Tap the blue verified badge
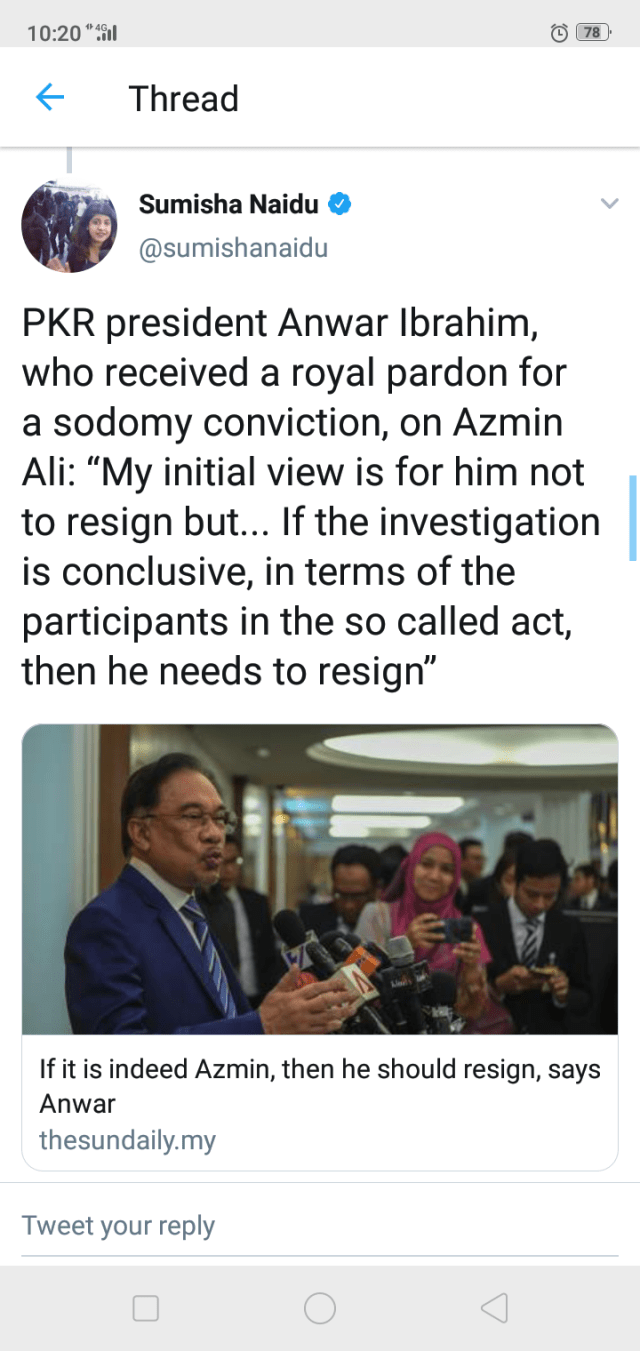 point(340,205)
